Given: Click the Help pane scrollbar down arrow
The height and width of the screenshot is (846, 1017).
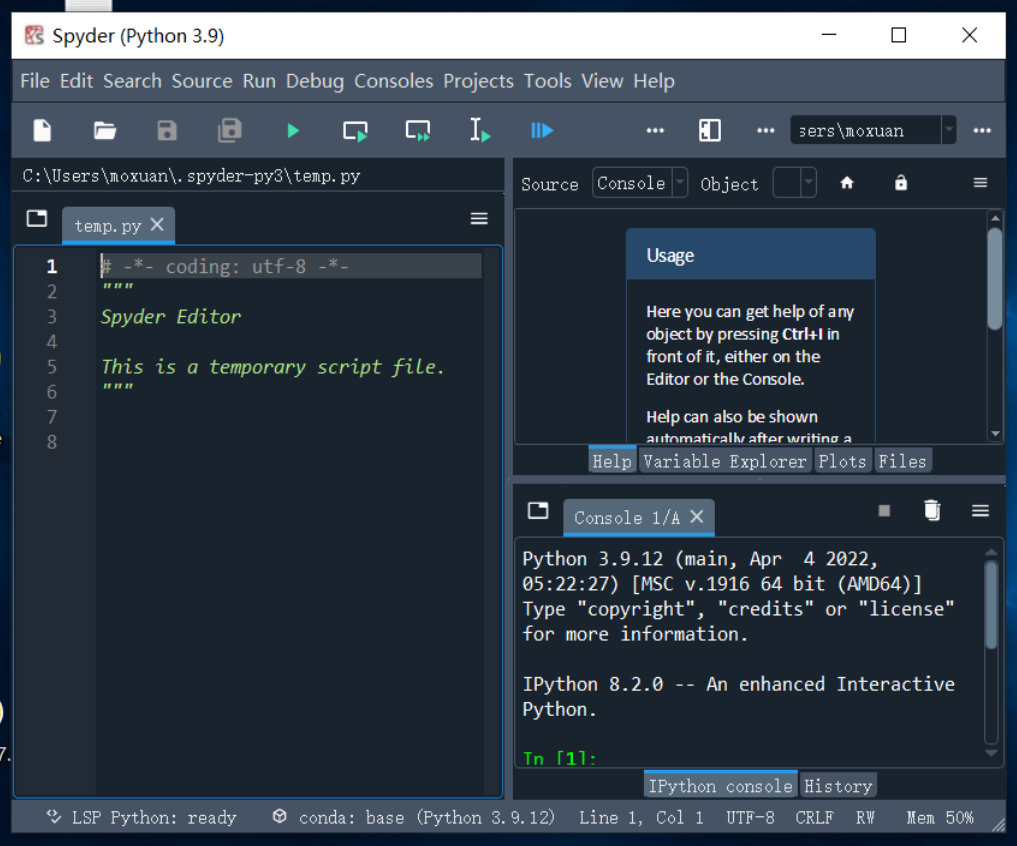Looking at the screenshot, I should point(995,433).
